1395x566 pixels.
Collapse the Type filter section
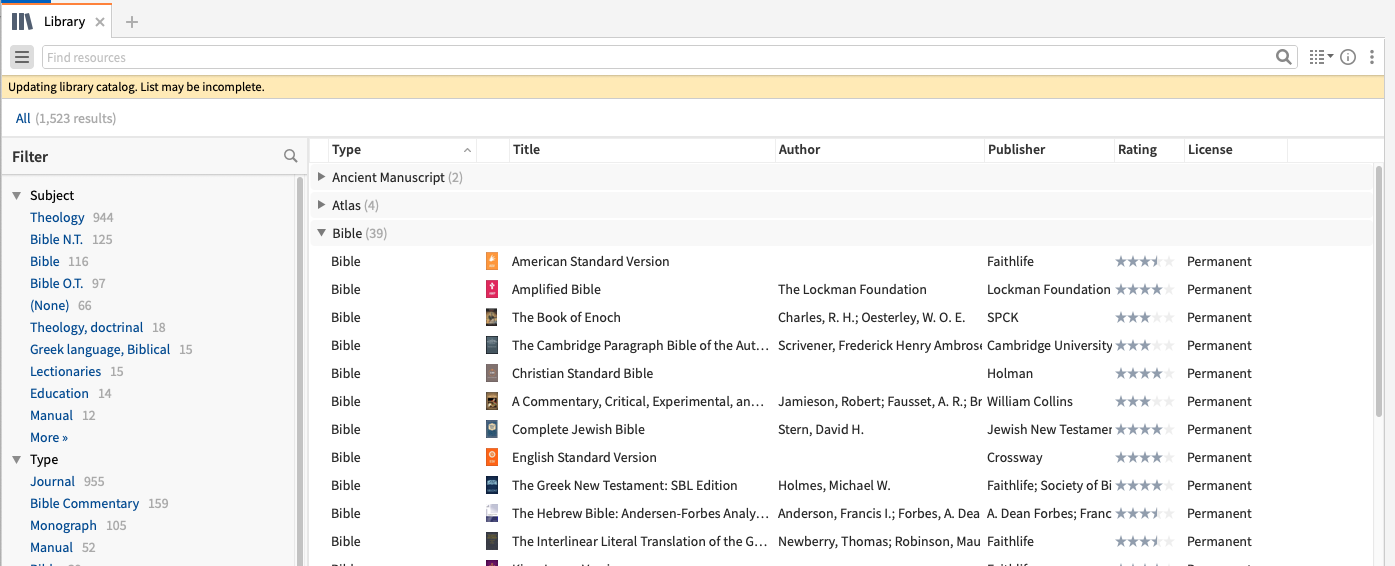point(17,460)
